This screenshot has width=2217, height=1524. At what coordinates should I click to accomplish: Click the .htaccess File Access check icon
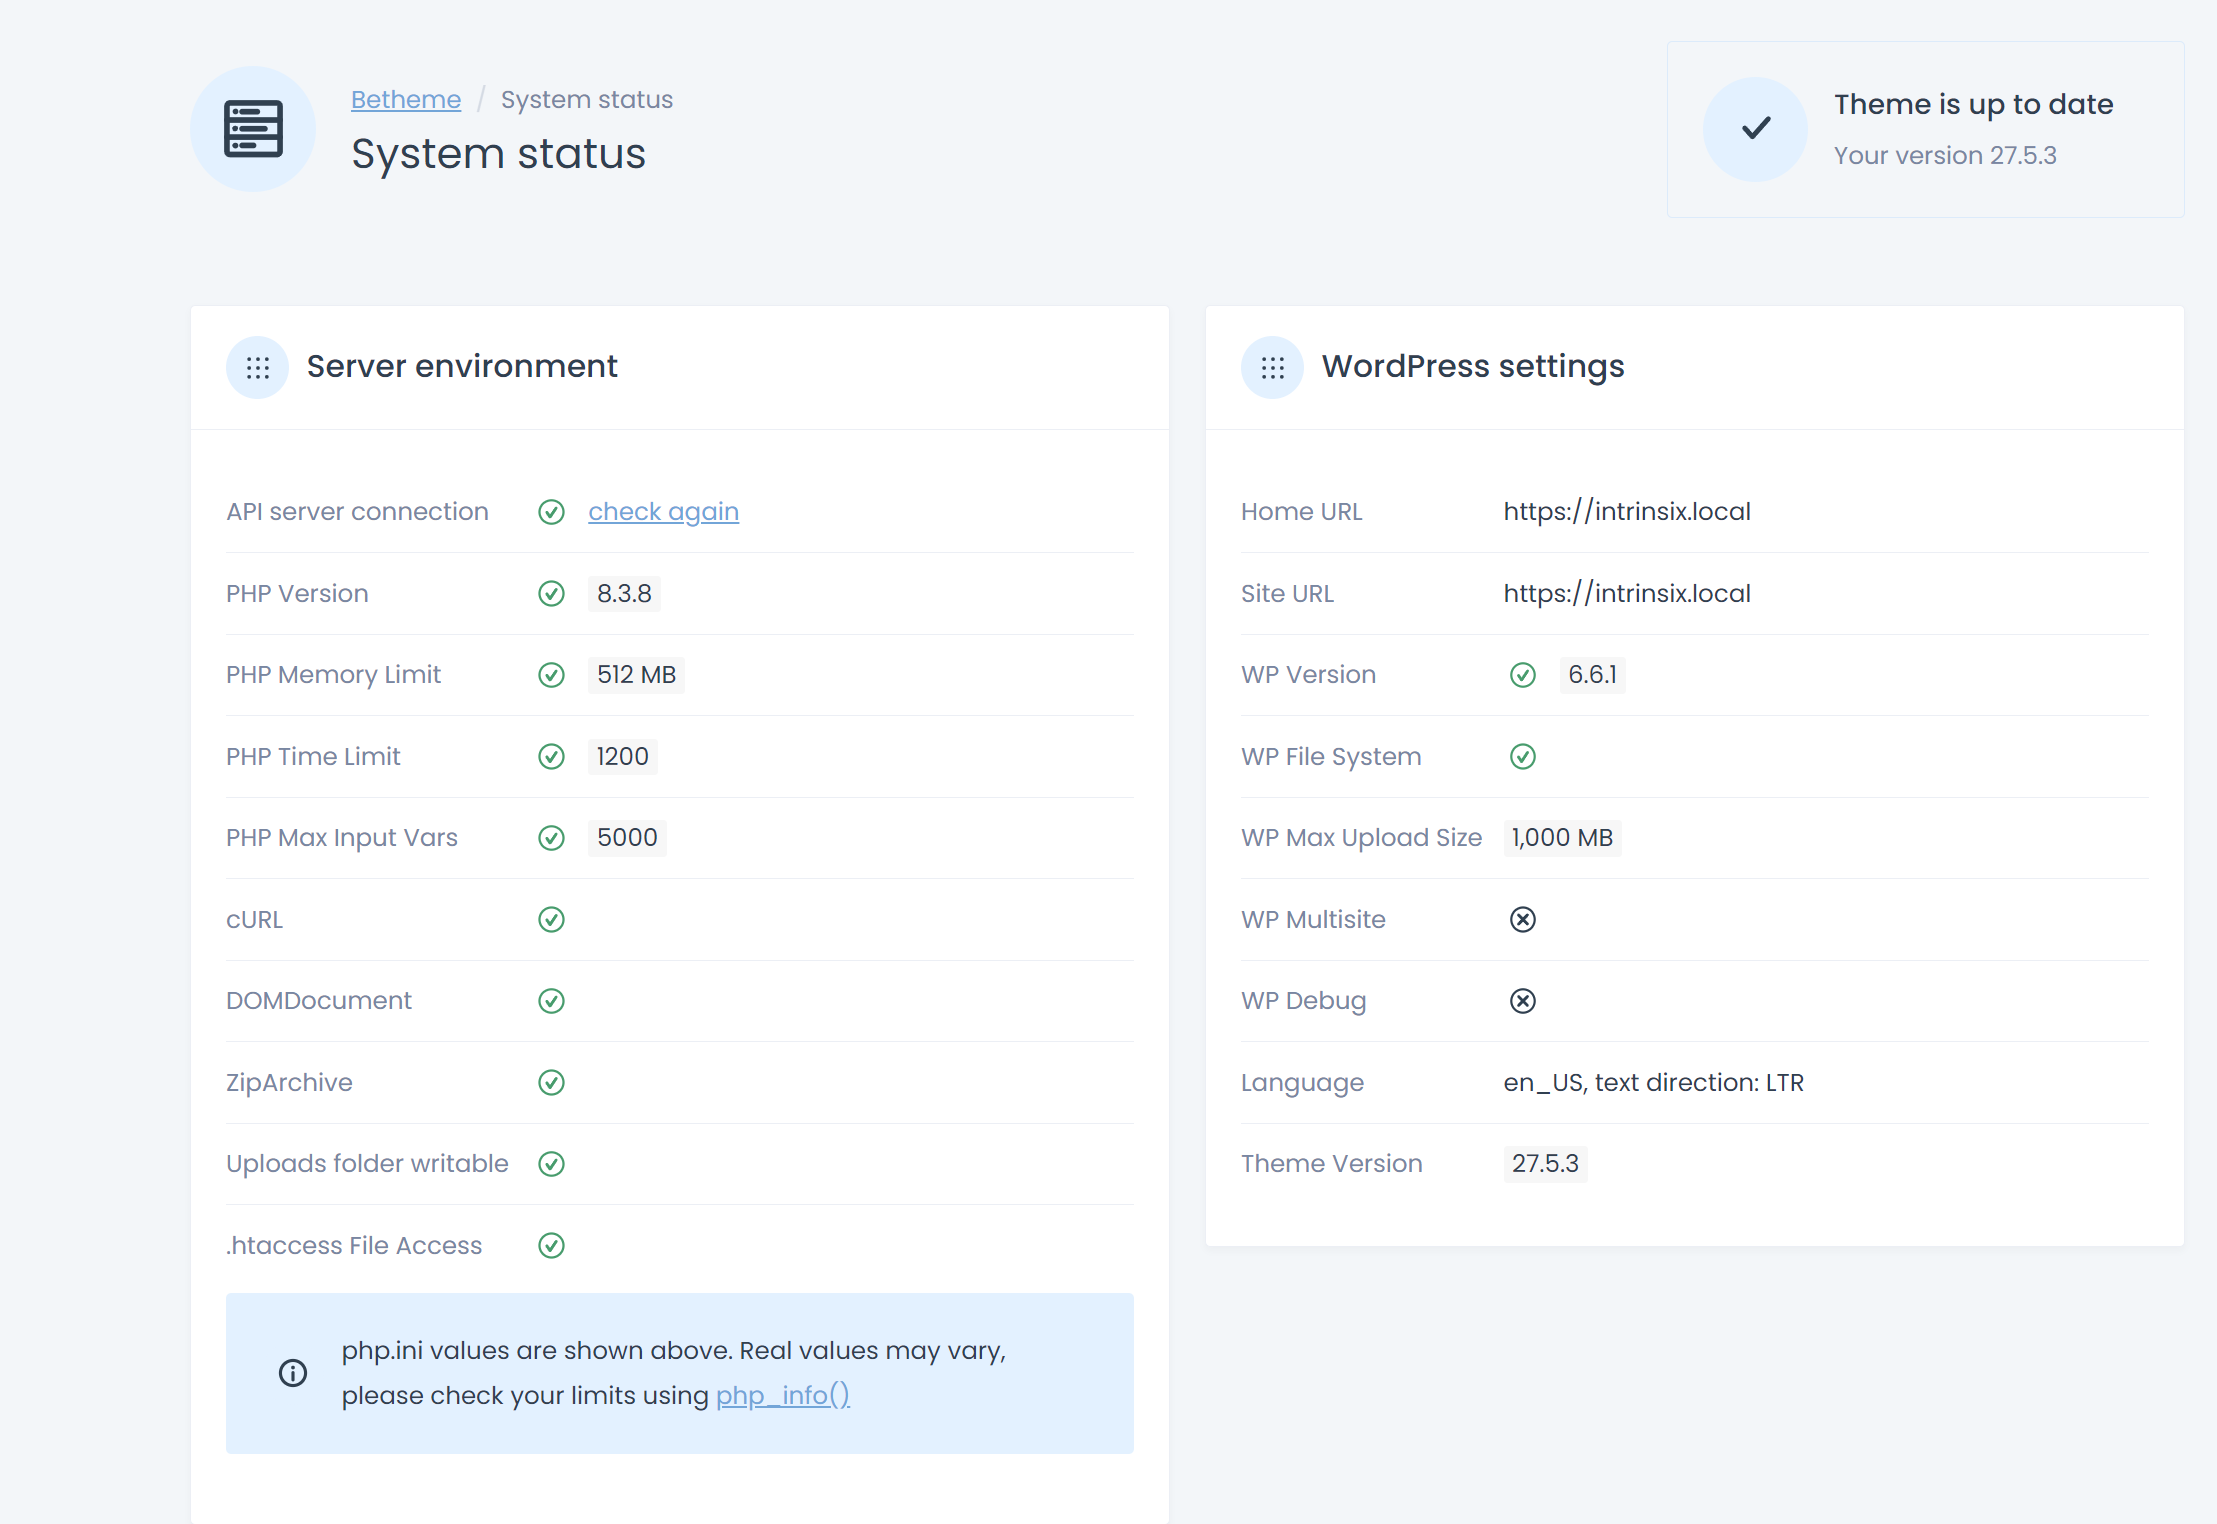[x=551, y=1246]
